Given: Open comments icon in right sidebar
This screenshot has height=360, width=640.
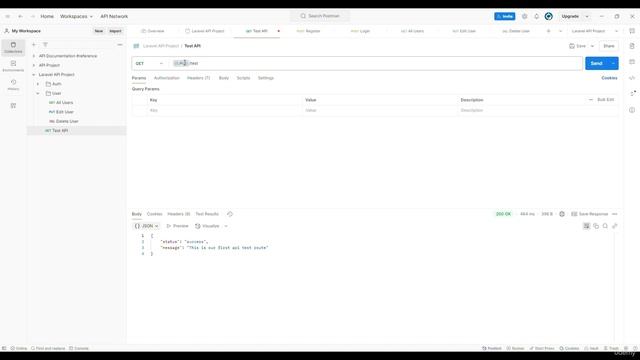Looking at the screenshot, I should click(632, 62).
